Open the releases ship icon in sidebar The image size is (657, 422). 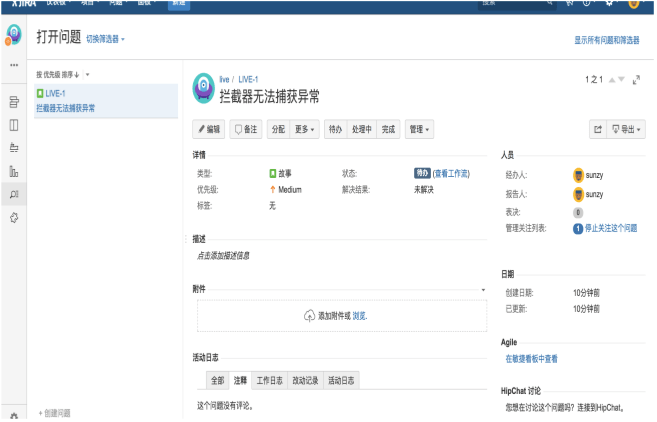point(14,148)
